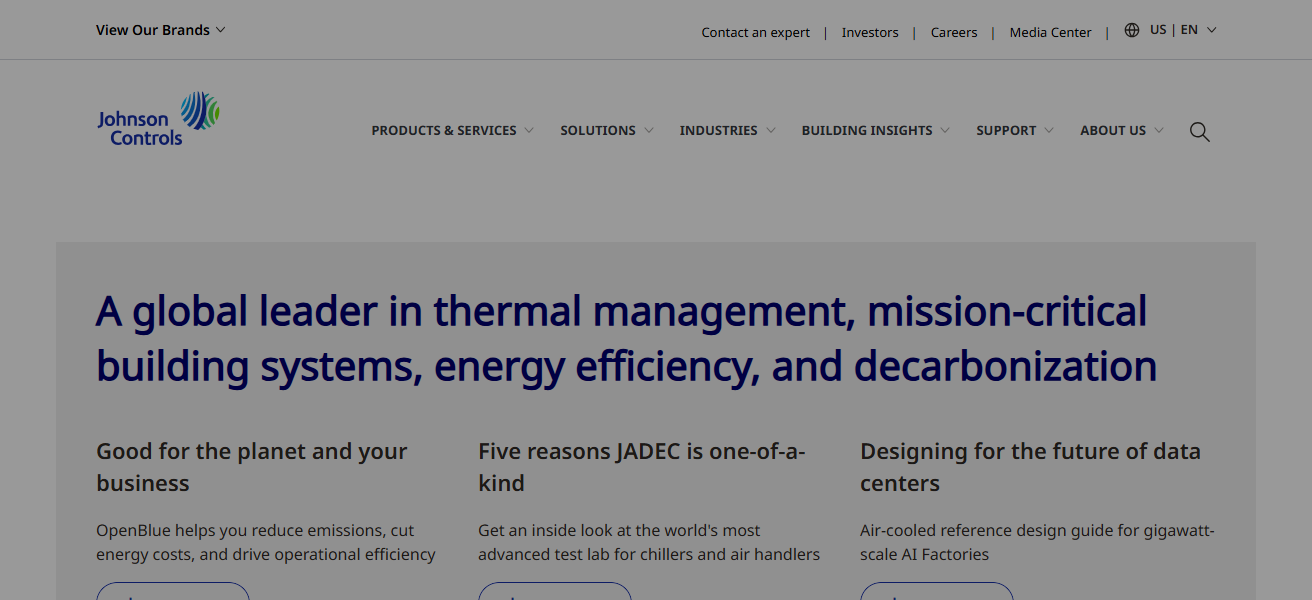
Task: Expand the Industries menu
Action: 727,131
